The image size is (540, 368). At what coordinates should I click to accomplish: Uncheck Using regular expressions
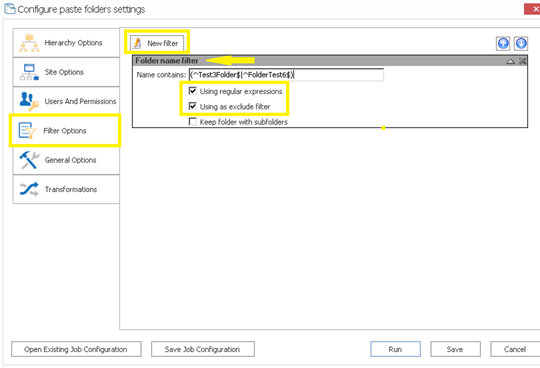pyautogui.click(x=193, y=91)
